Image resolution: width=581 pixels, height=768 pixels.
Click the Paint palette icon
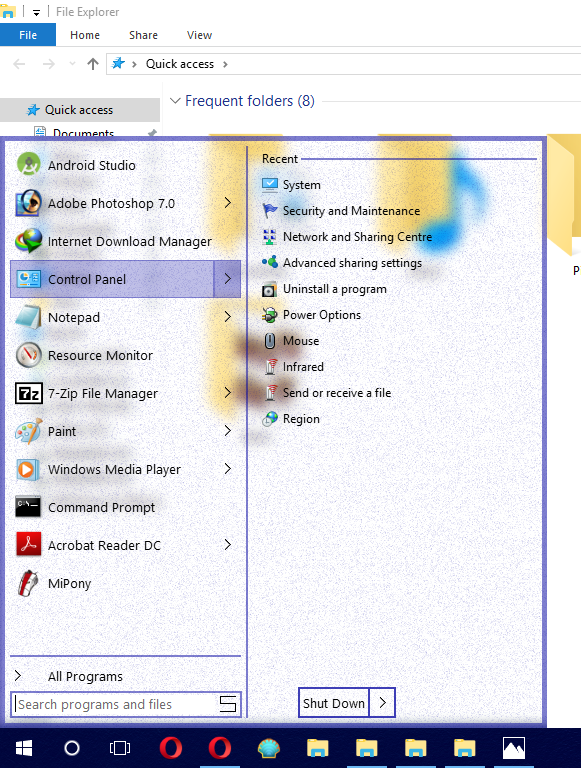coord(29,431)
